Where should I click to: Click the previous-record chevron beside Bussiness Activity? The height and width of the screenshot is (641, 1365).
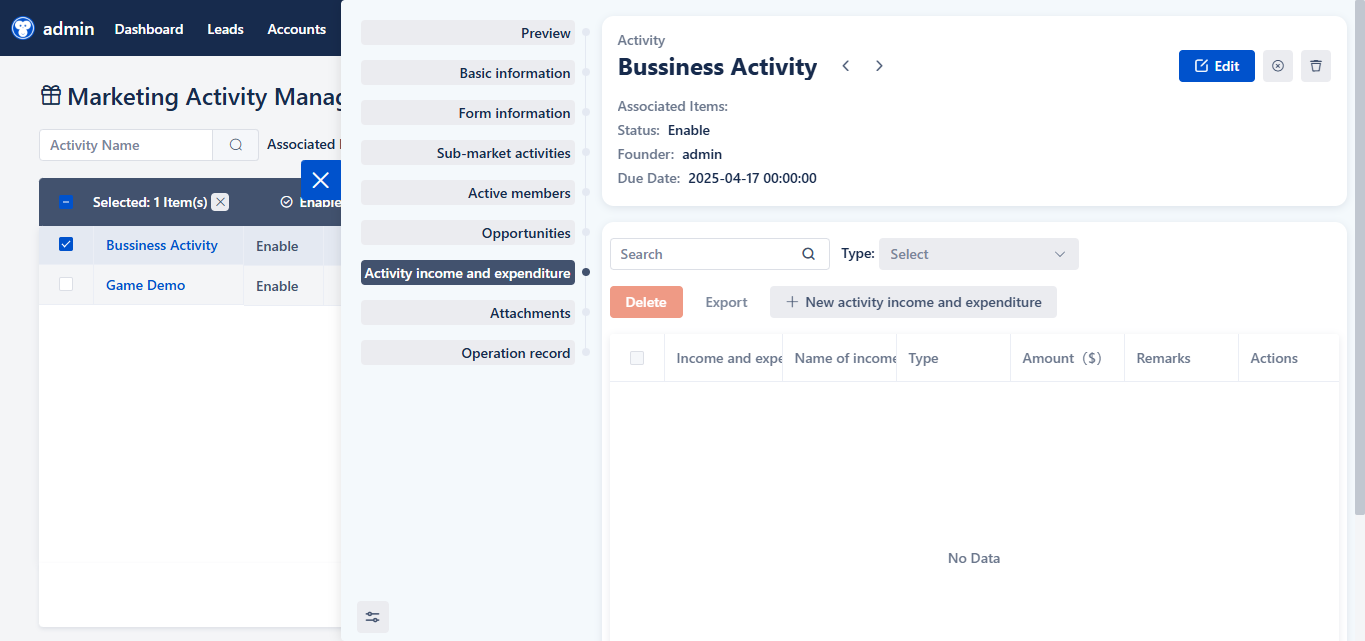click(845, 66)
